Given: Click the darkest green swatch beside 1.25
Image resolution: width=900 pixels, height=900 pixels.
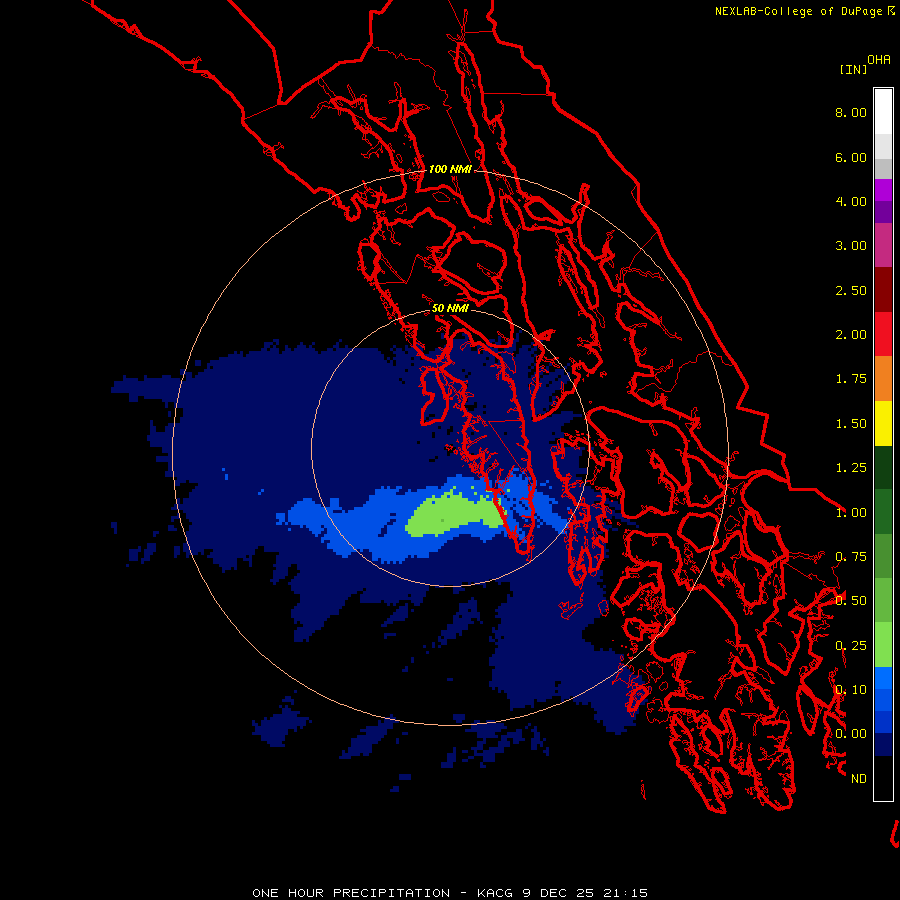Looking at the screenshot, I should (x=883, y=468).
